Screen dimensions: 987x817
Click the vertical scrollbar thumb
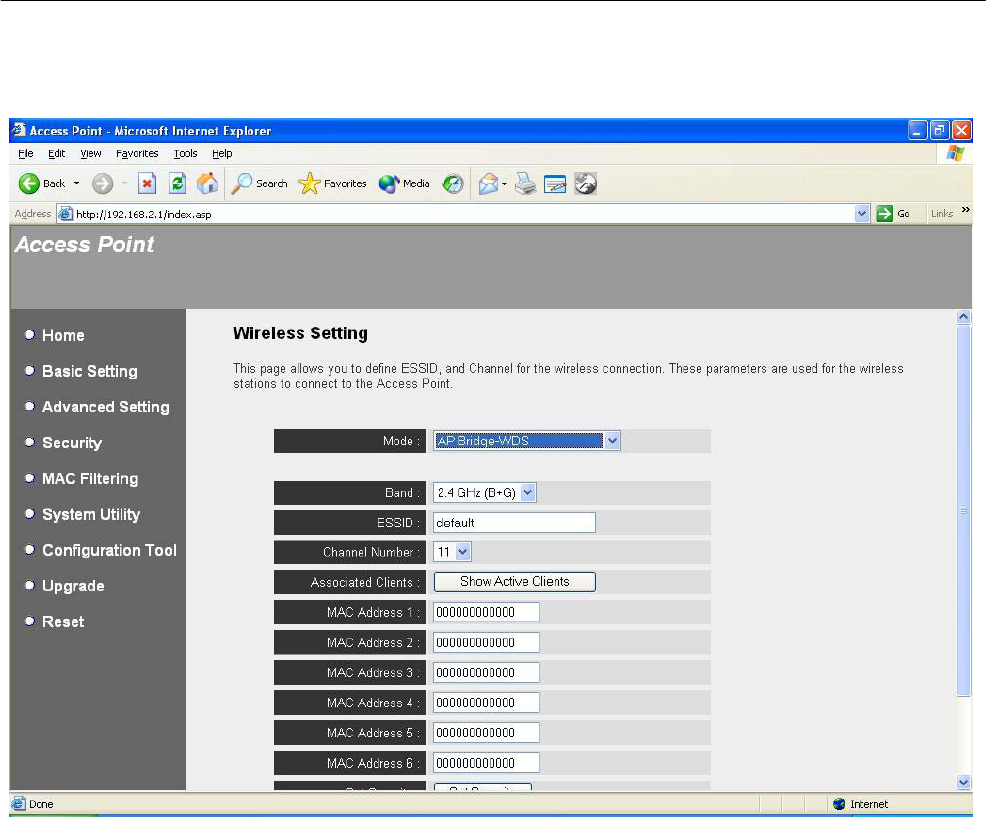click(964, 510)
